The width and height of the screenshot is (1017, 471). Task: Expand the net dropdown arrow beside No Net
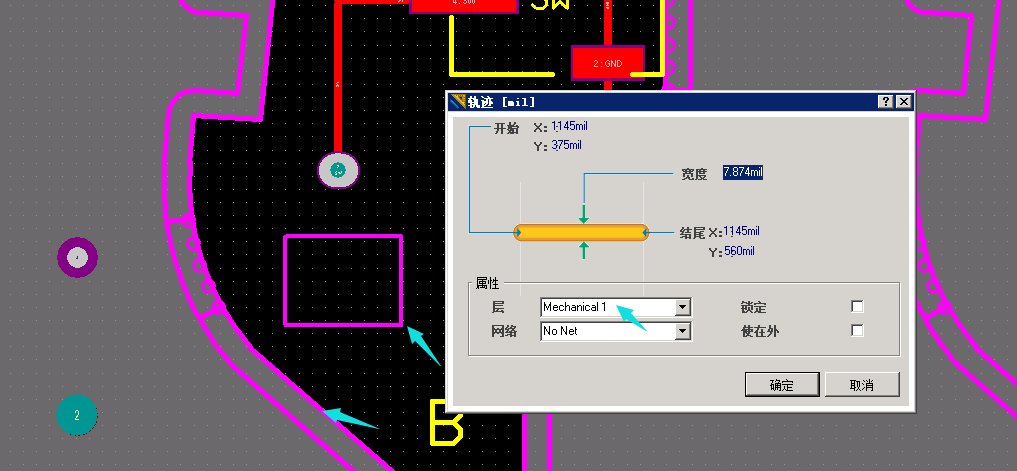coord(684,331)
